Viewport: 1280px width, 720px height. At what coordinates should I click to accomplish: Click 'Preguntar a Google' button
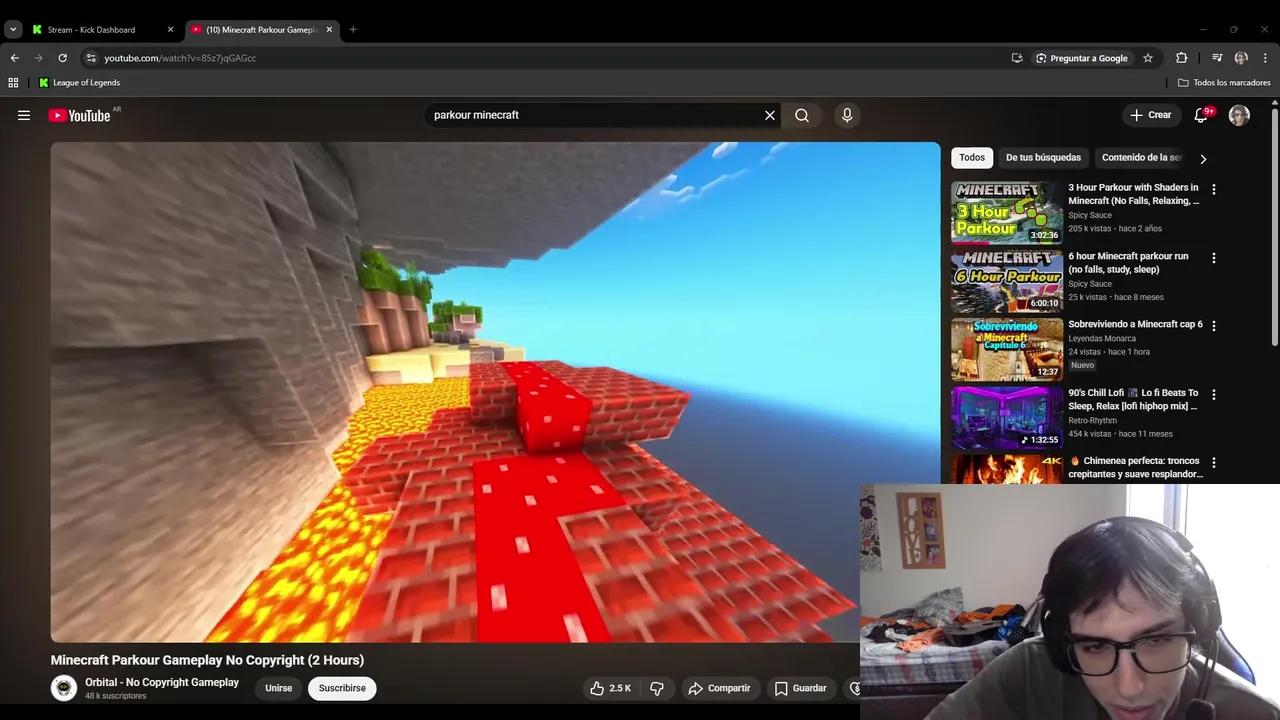[1081, 58]
